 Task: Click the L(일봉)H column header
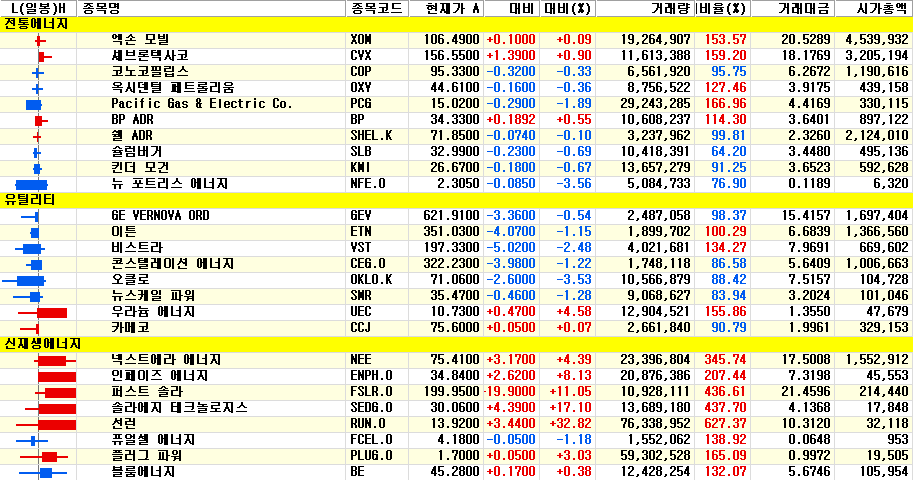[38, 8]
